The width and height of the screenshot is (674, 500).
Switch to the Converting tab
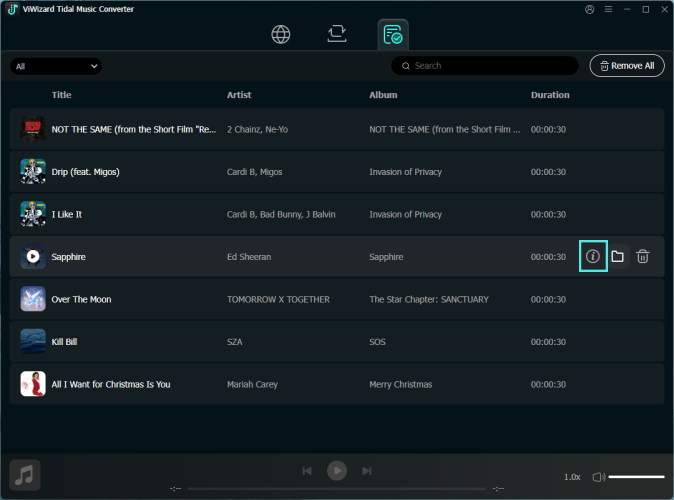click(337, 34)
